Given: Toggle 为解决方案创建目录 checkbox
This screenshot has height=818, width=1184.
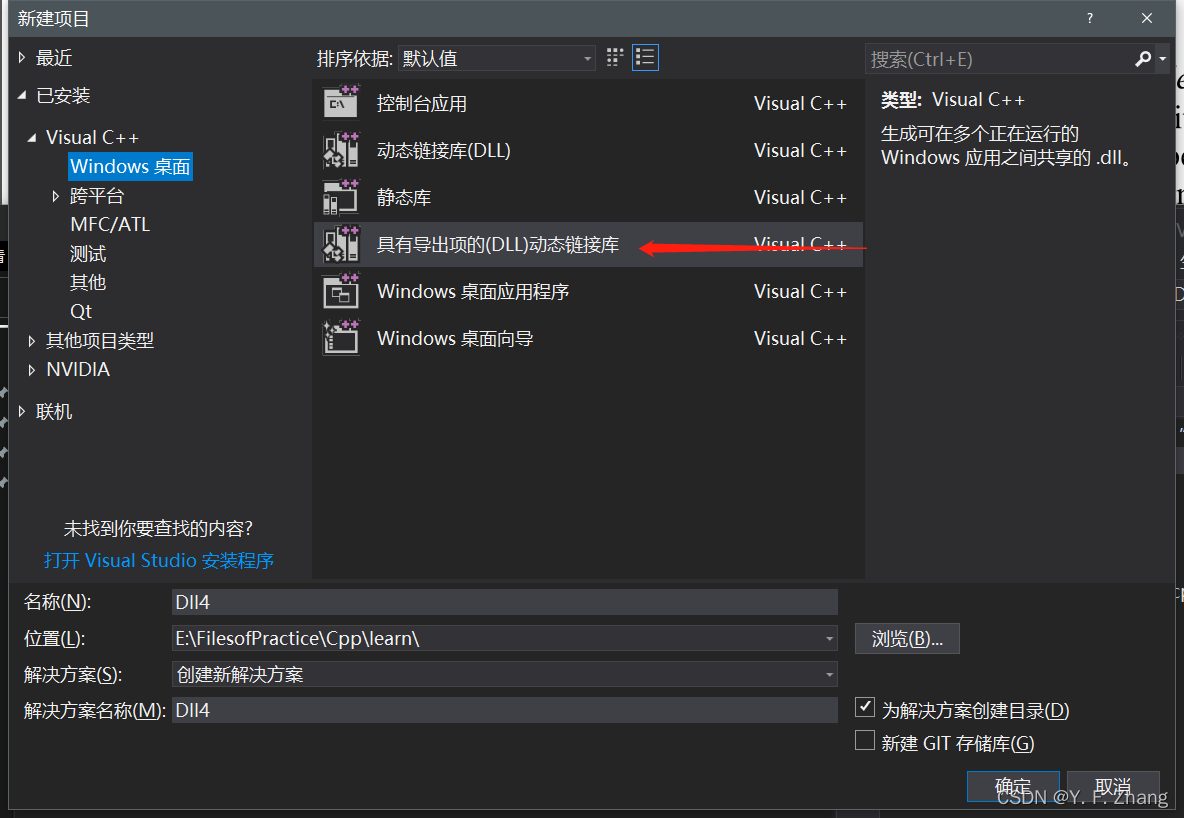Looking at the screenshot, I should tap(865, 707).
